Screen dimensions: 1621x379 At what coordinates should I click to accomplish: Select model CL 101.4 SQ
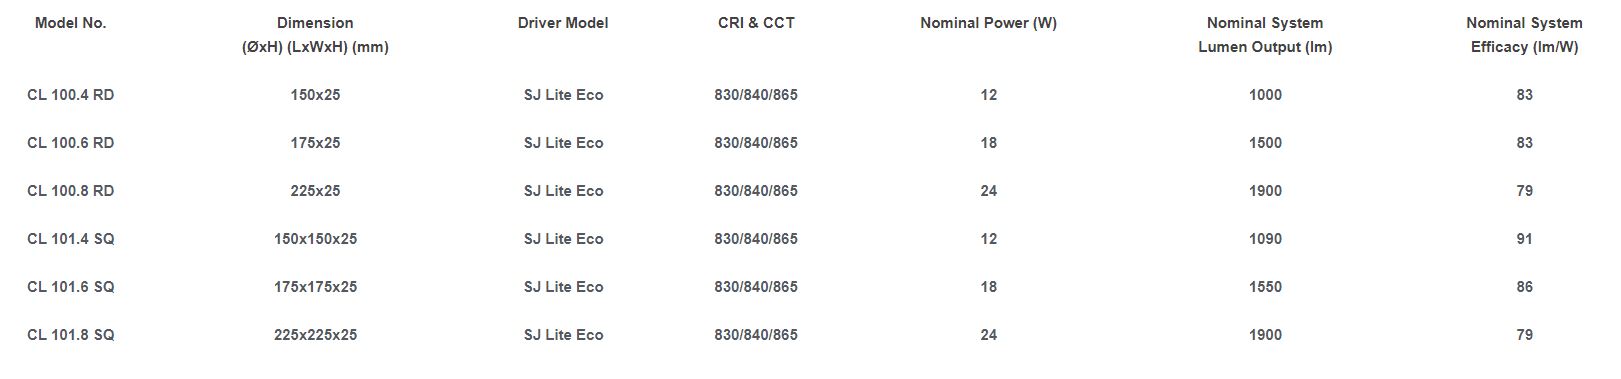tap(70, 239)
